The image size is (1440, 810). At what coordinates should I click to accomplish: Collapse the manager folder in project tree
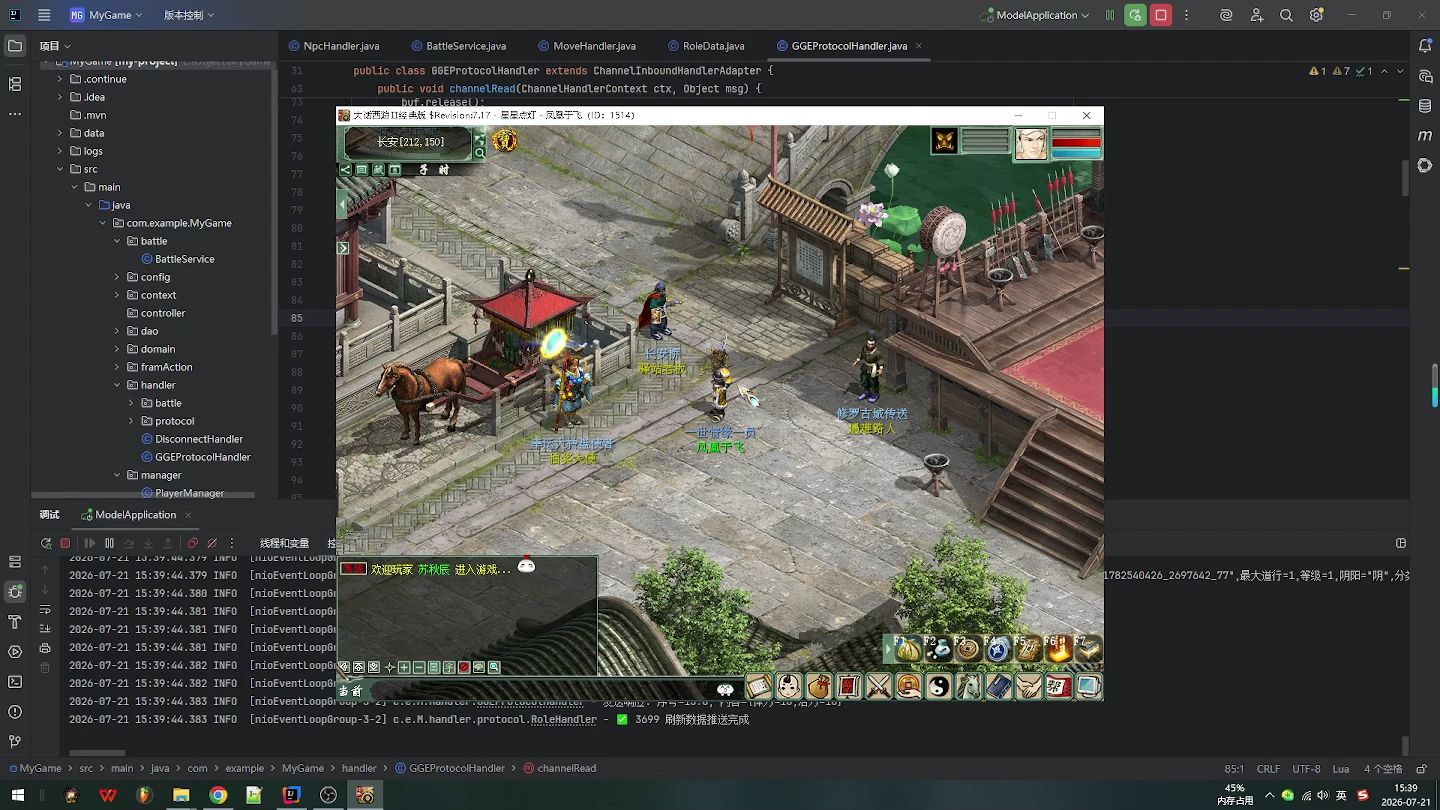(117, 475)
